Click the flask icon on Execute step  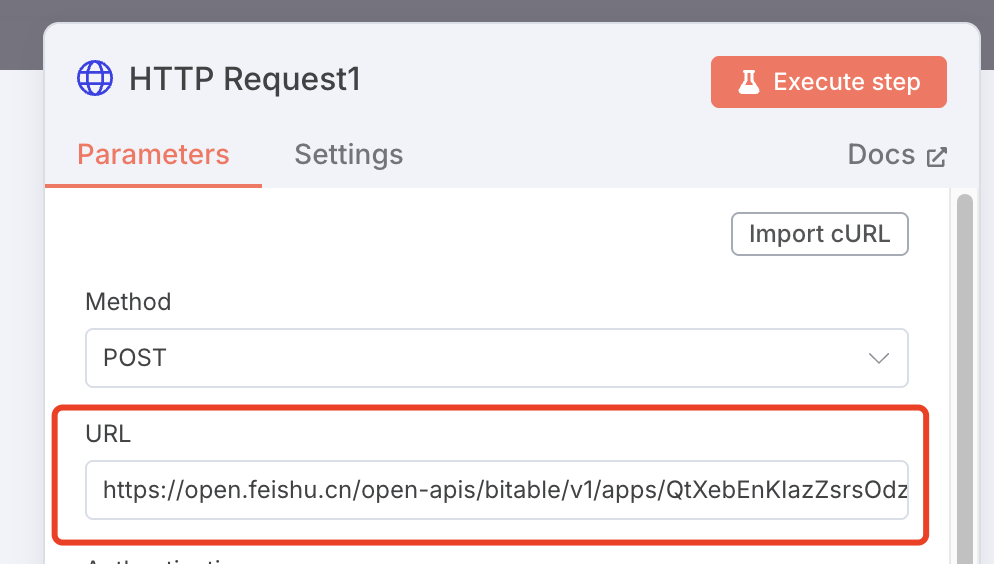point(749,82)
